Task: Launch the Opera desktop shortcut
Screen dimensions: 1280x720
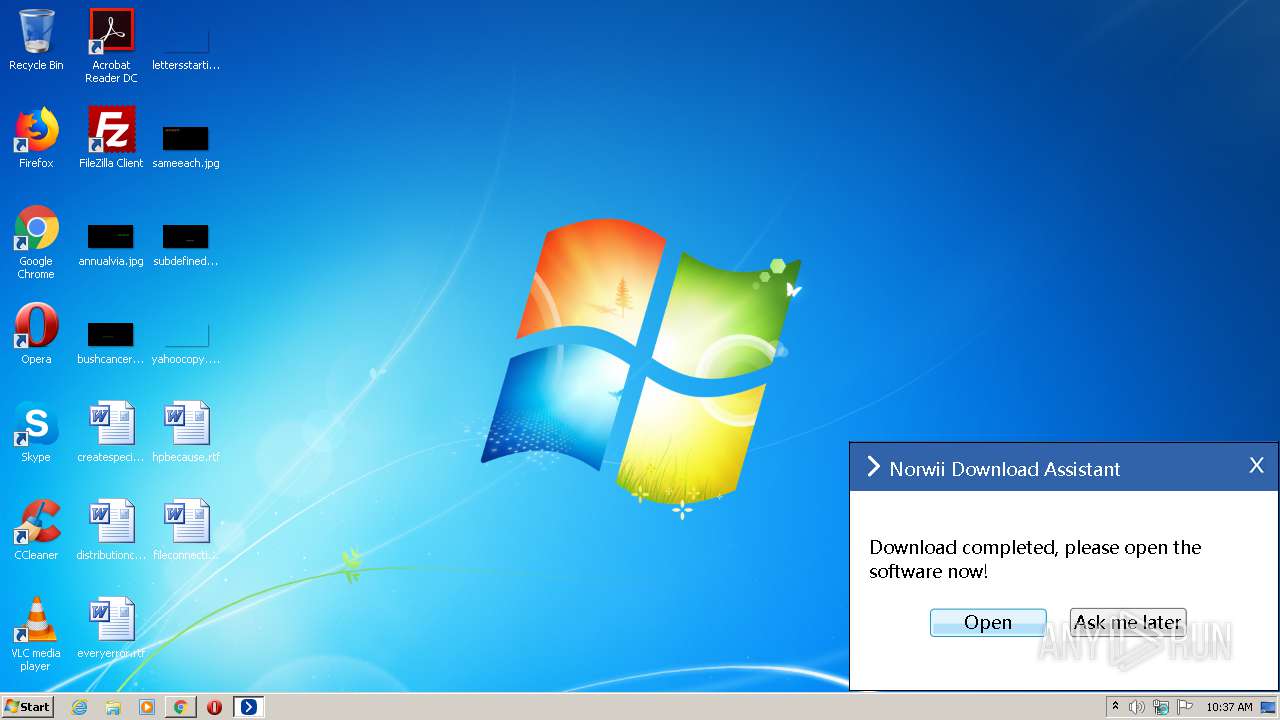Action: [36, 334]
